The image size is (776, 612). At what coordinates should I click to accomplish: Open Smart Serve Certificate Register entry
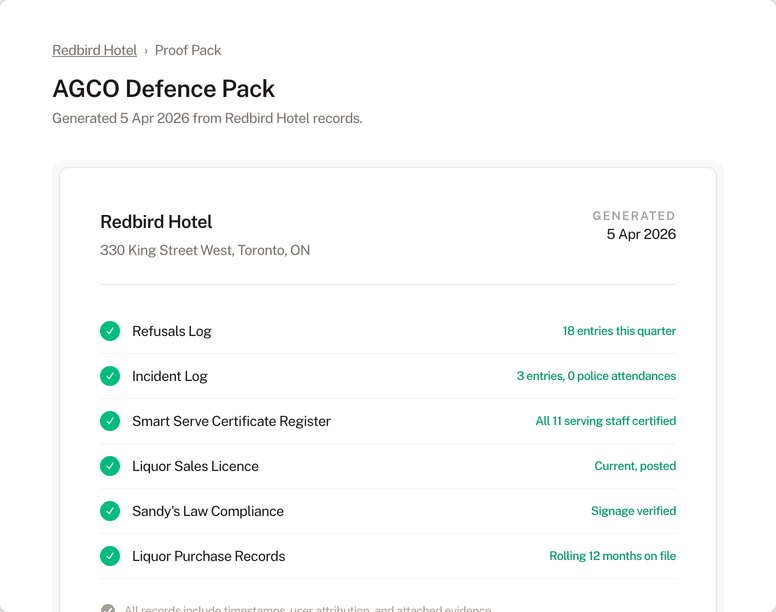(x=231, y=421)
